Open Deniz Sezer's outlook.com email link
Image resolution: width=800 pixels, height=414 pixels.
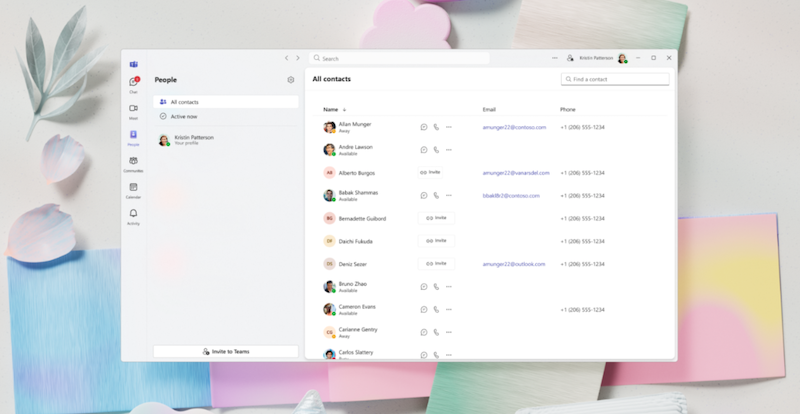click(513, 264)
